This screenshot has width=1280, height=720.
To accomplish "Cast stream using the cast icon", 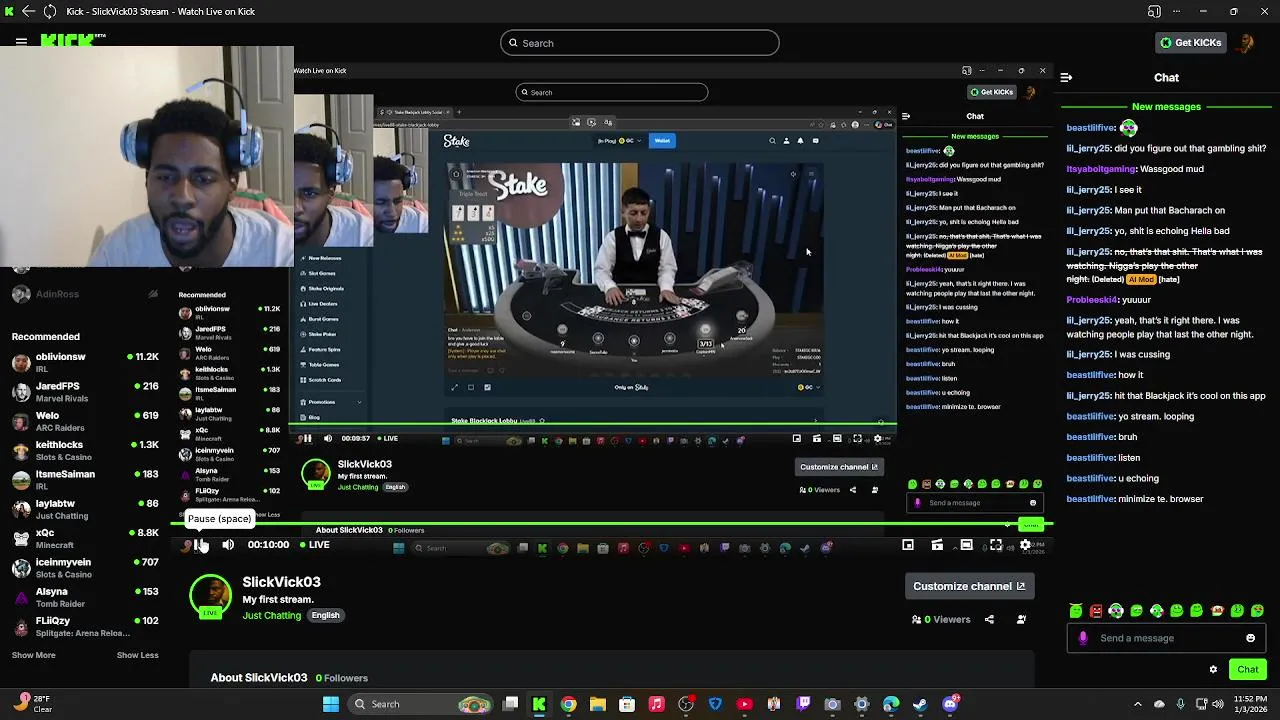I will pos(937,545).
